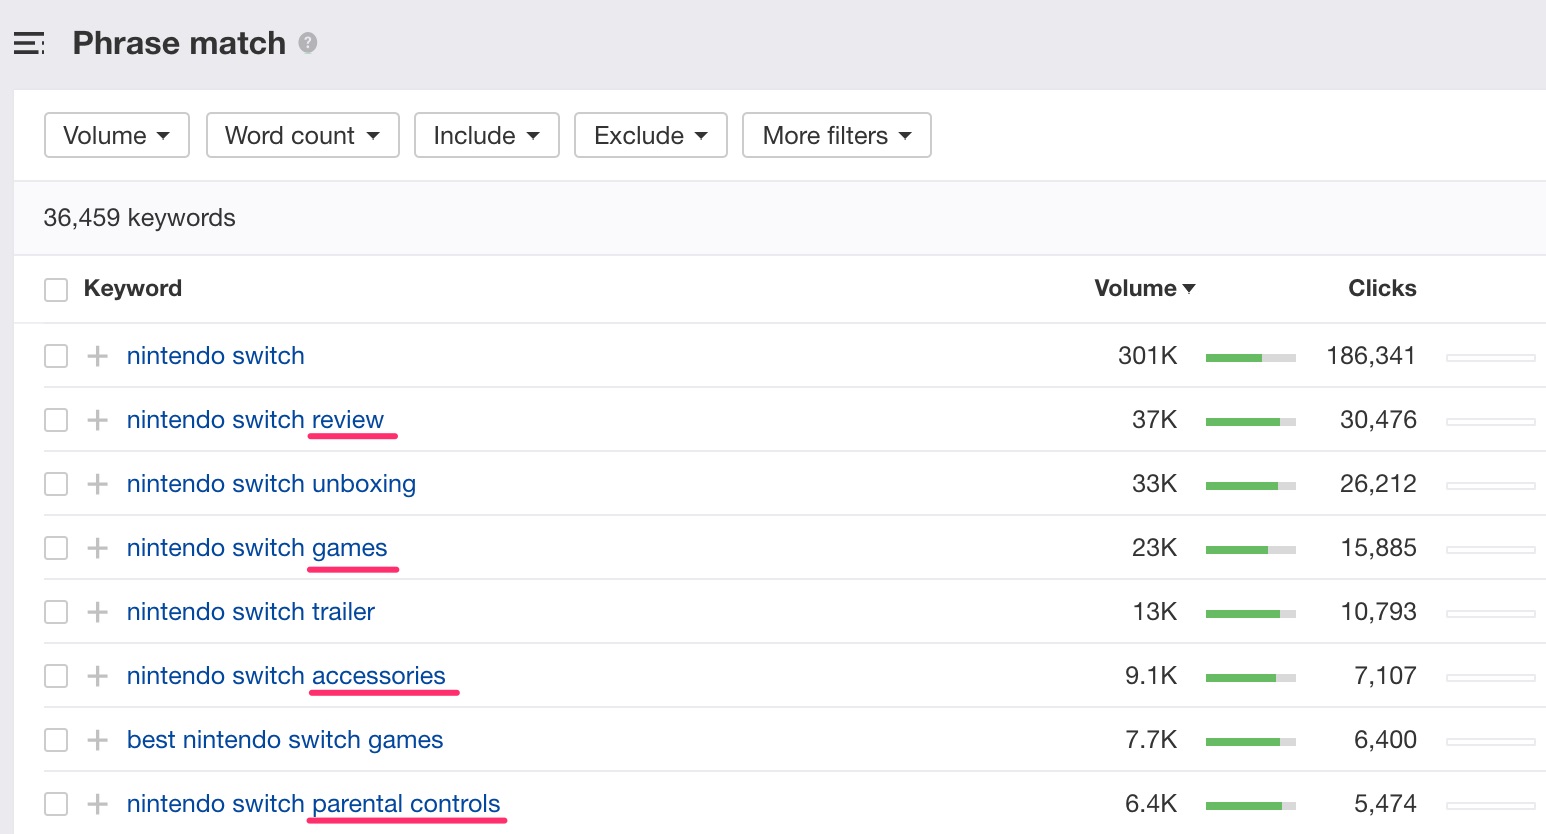The height and width of the screenshot is (834, 1546).
Task: Click the plus icon for nintendo switch review
Action: click(x=96, y=419)
